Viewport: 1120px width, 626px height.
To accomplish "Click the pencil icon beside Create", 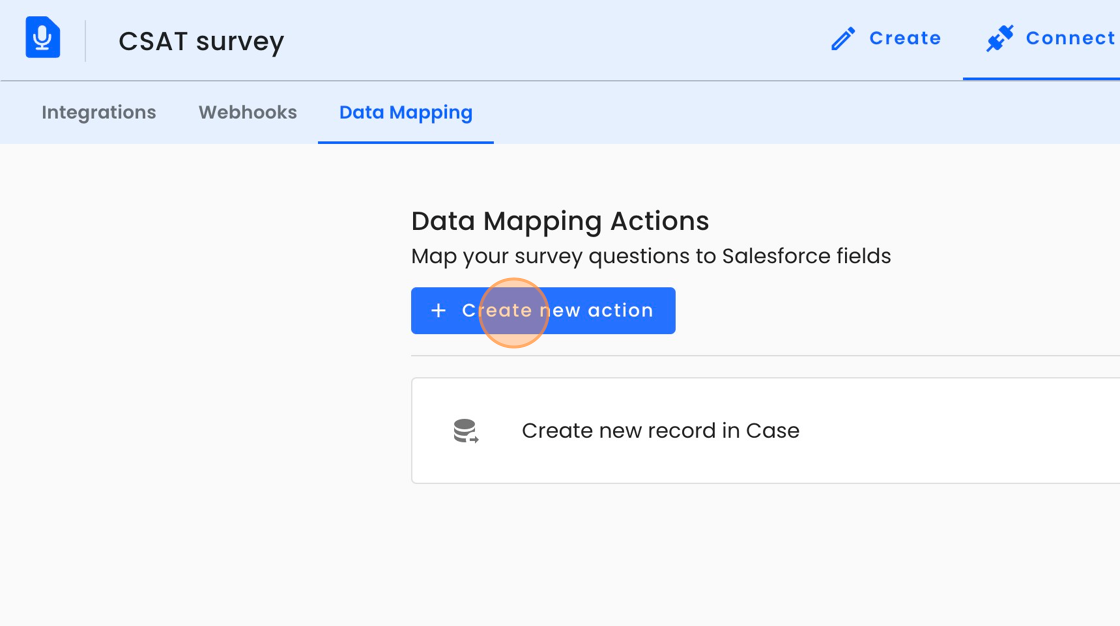I will click(843, 39).
